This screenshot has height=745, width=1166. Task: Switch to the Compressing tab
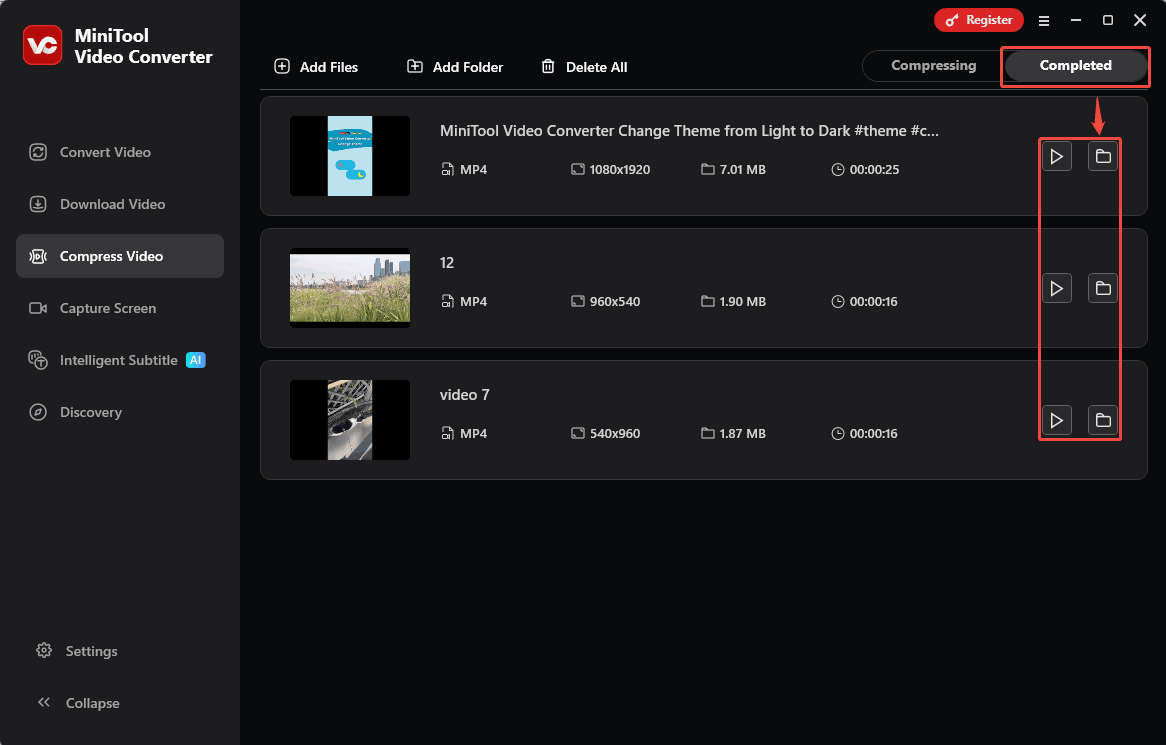932,65
